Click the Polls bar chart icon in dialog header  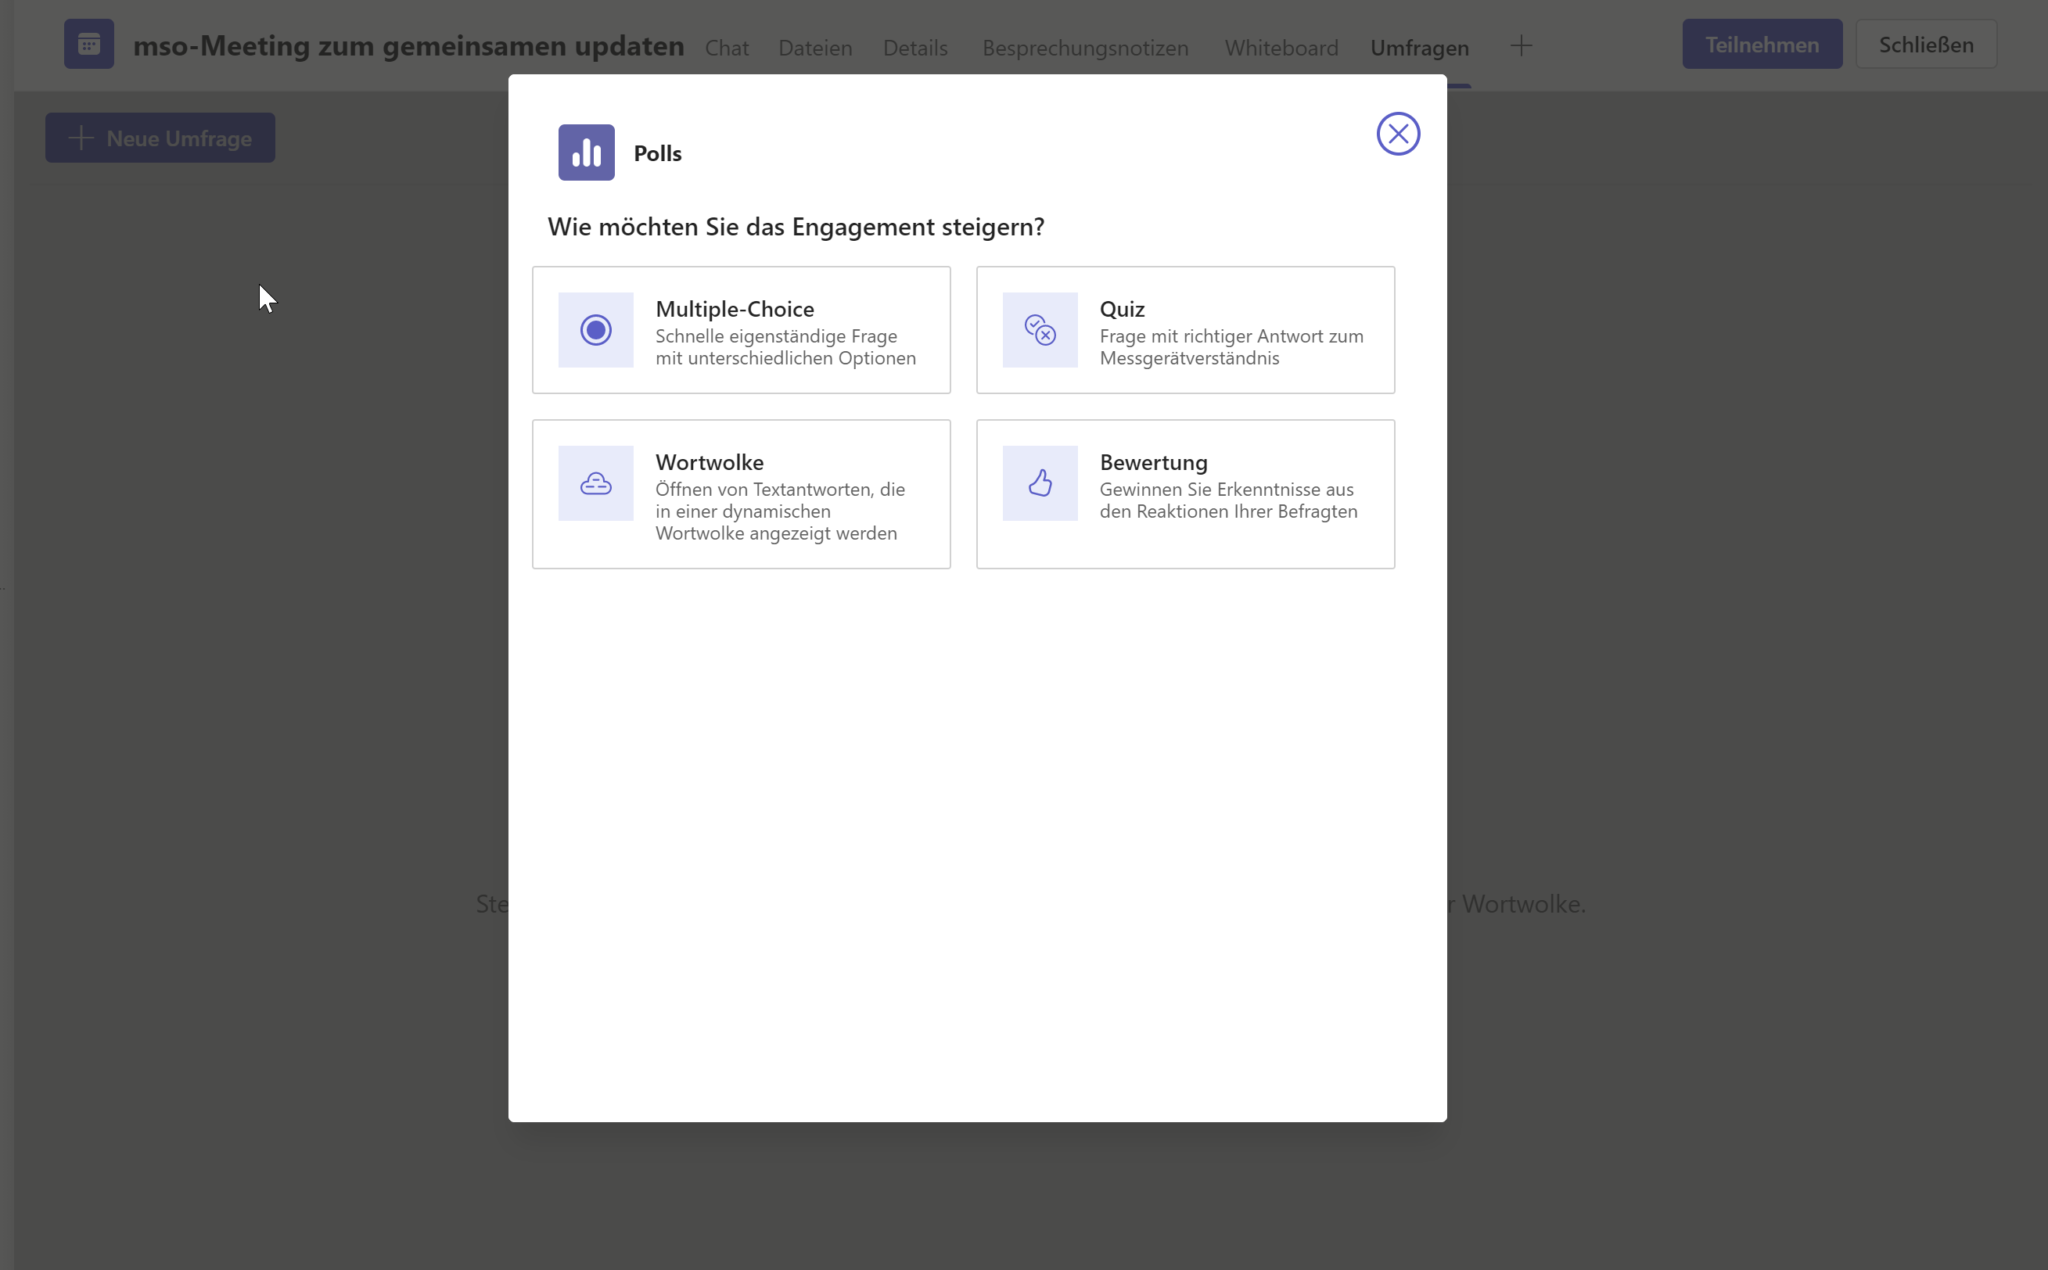click(586, 152)
